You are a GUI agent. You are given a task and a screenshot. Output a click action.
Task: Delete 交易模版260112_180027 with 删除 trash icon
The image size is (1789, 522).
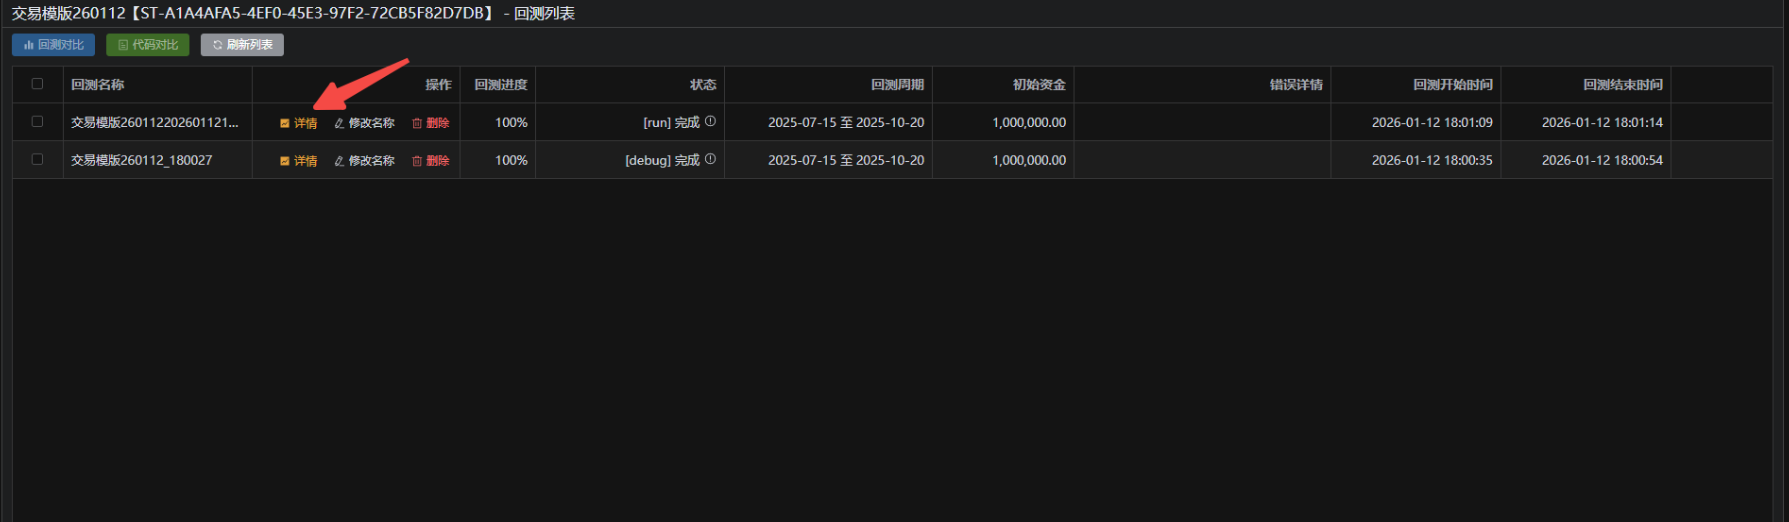tap(417, 161)
